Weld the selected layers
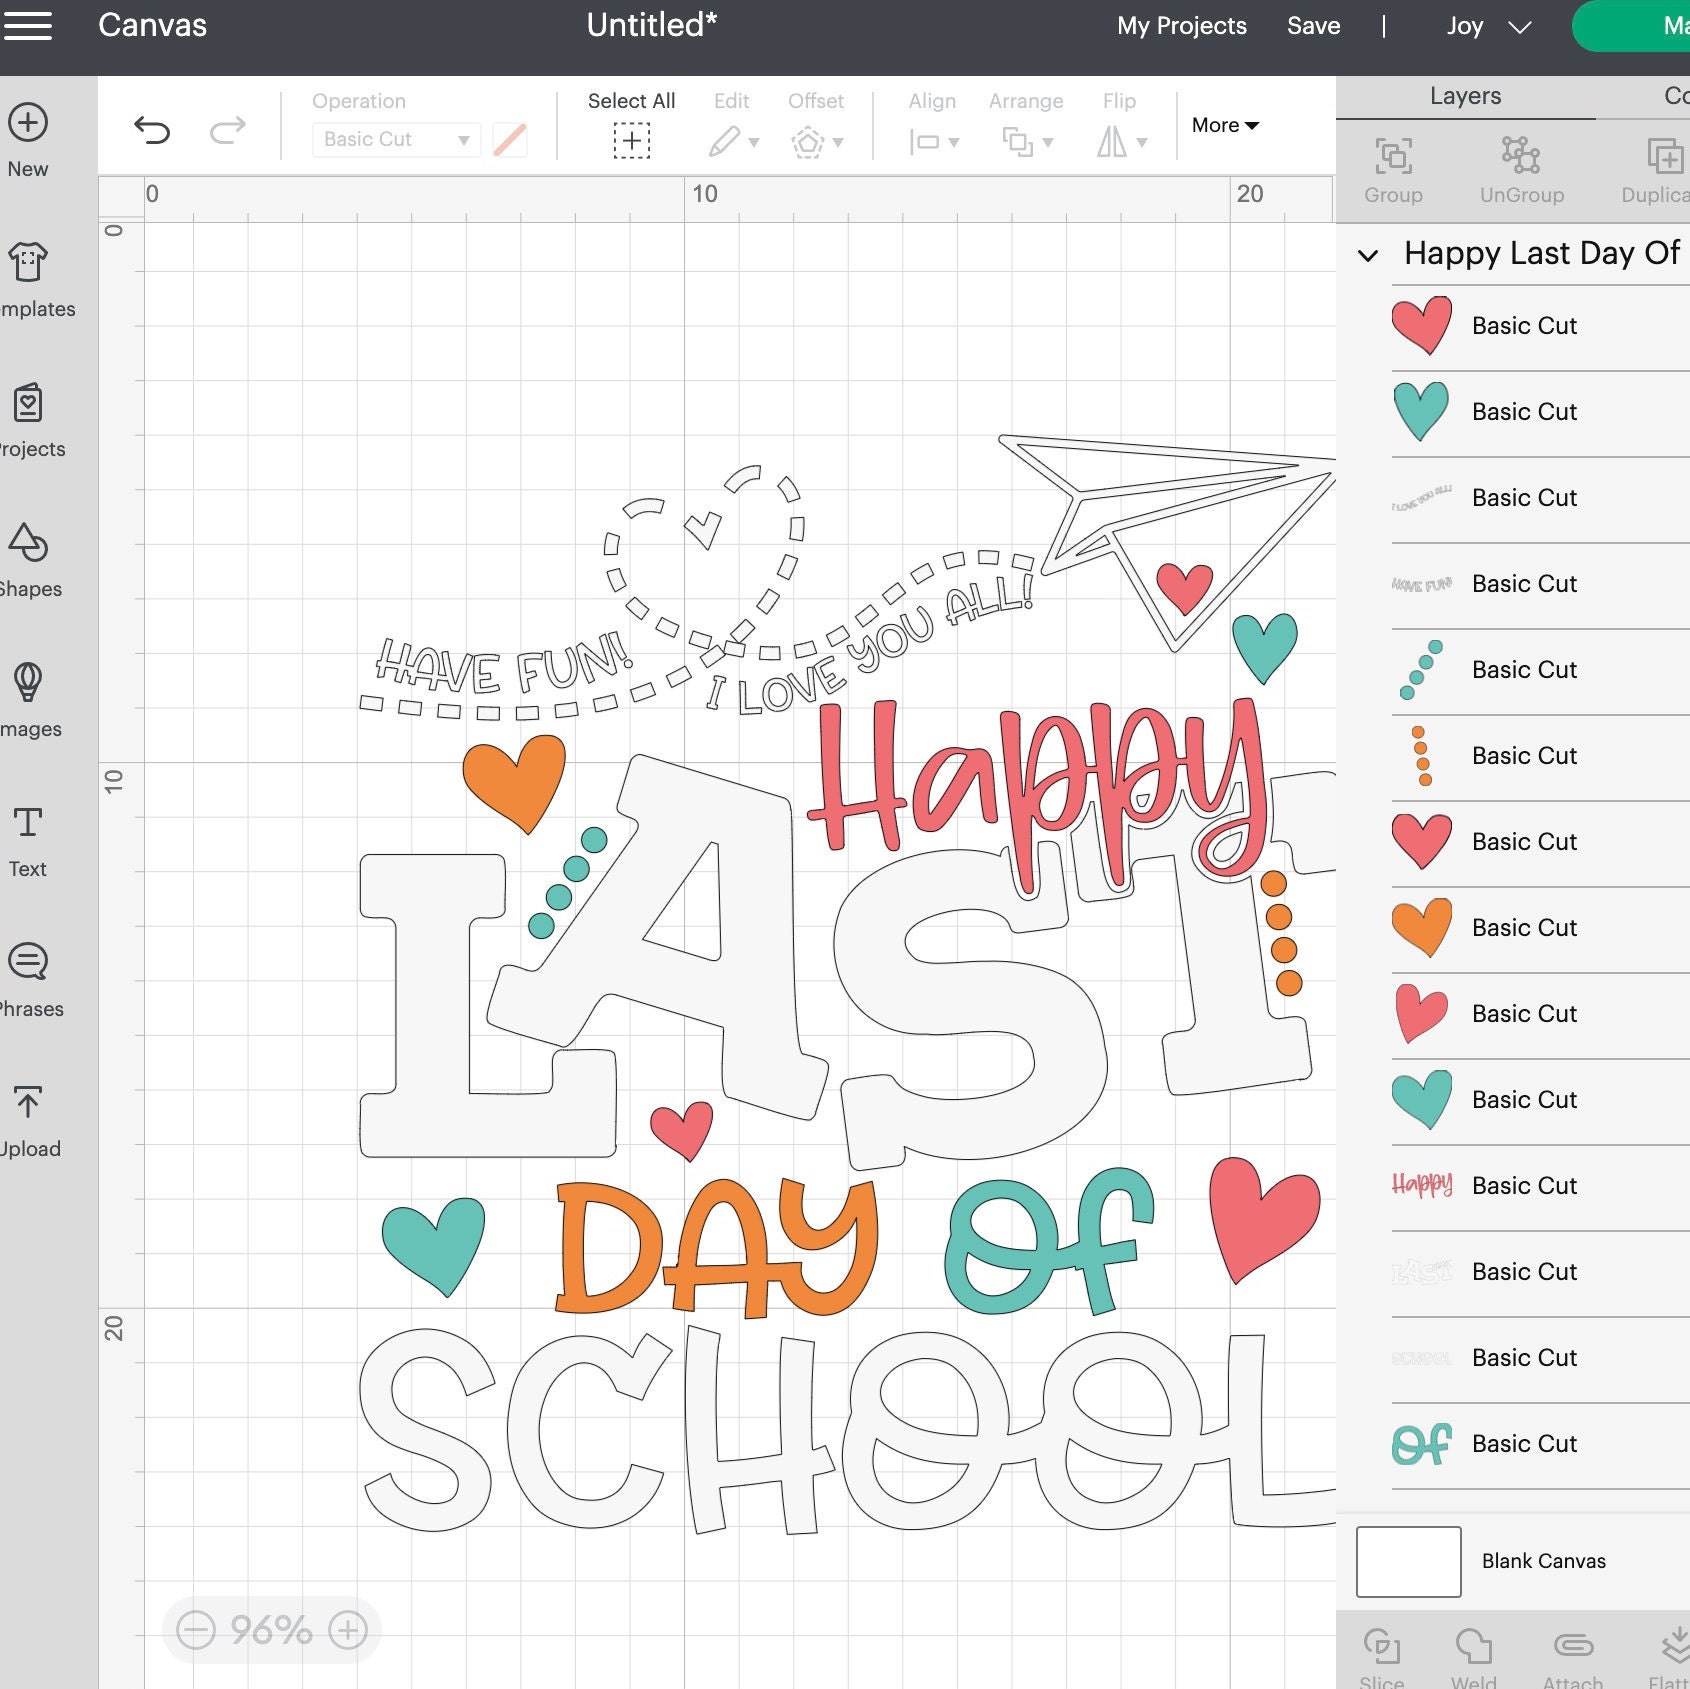 tap(1470, 1650)
